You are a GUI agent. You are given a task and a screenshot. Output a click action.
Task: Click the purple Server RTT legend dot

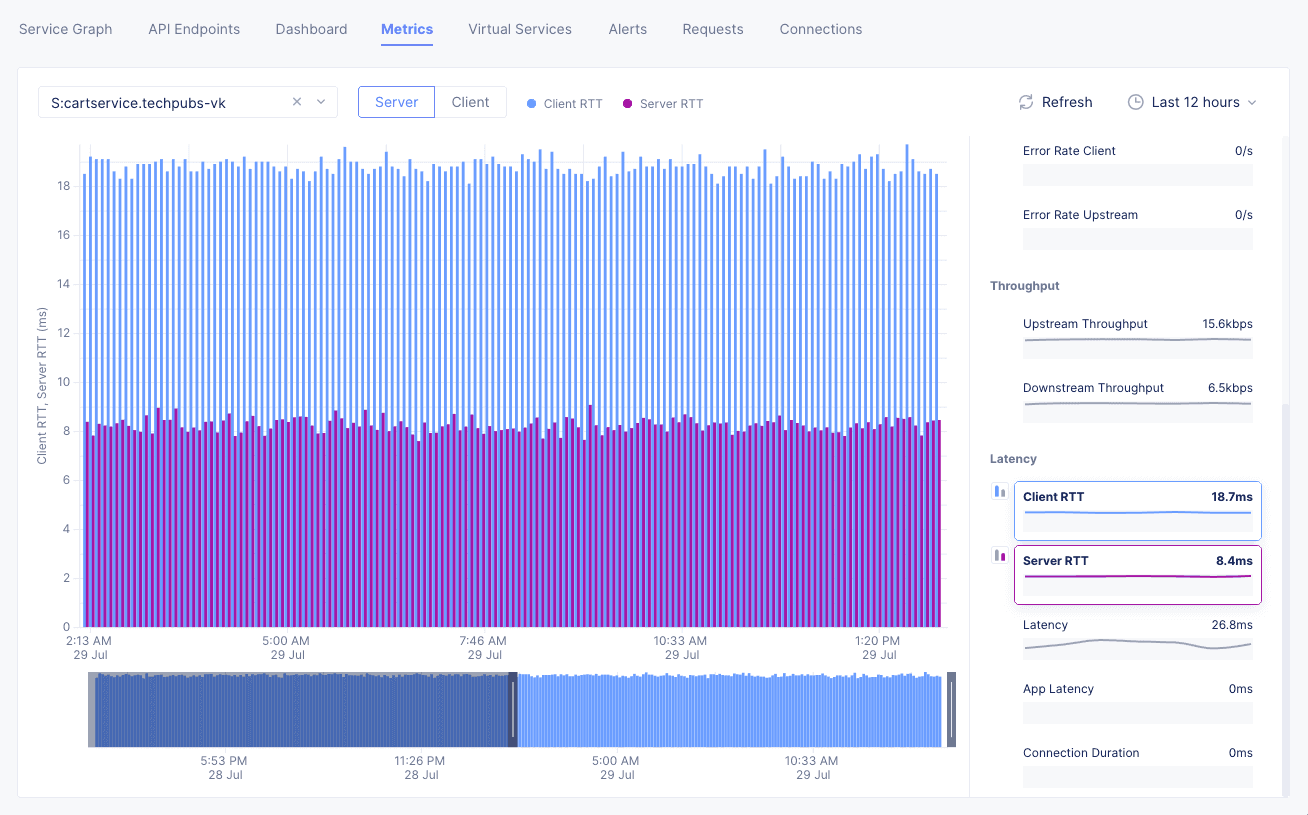coord(628,103)
